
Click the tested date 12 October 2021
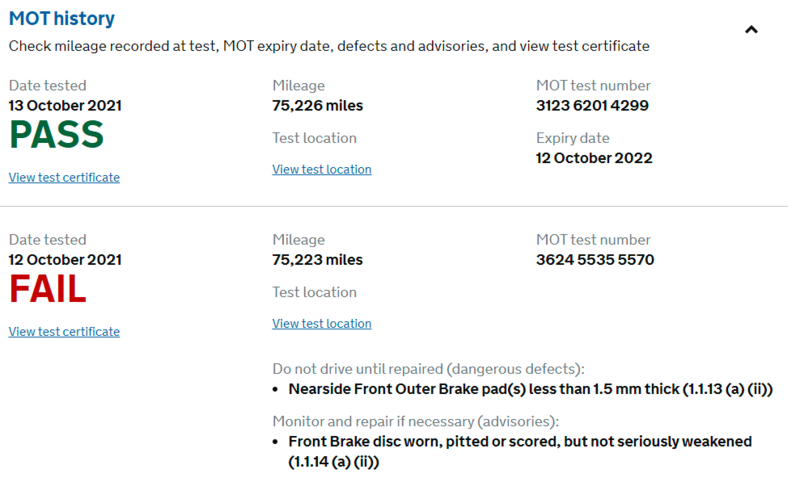tap(65, 259)
